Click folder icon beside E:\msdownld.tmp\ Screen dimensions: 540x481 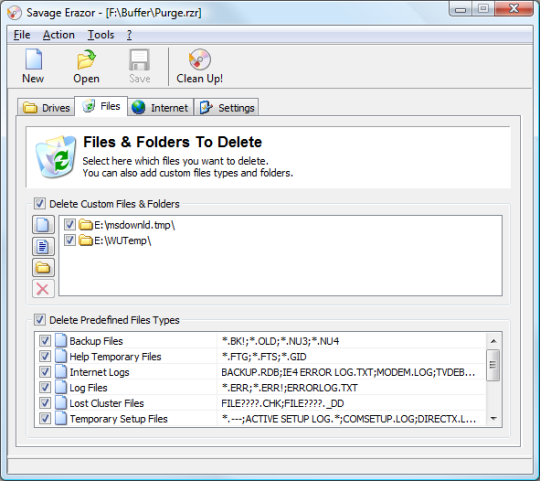(x=86, y=224)
